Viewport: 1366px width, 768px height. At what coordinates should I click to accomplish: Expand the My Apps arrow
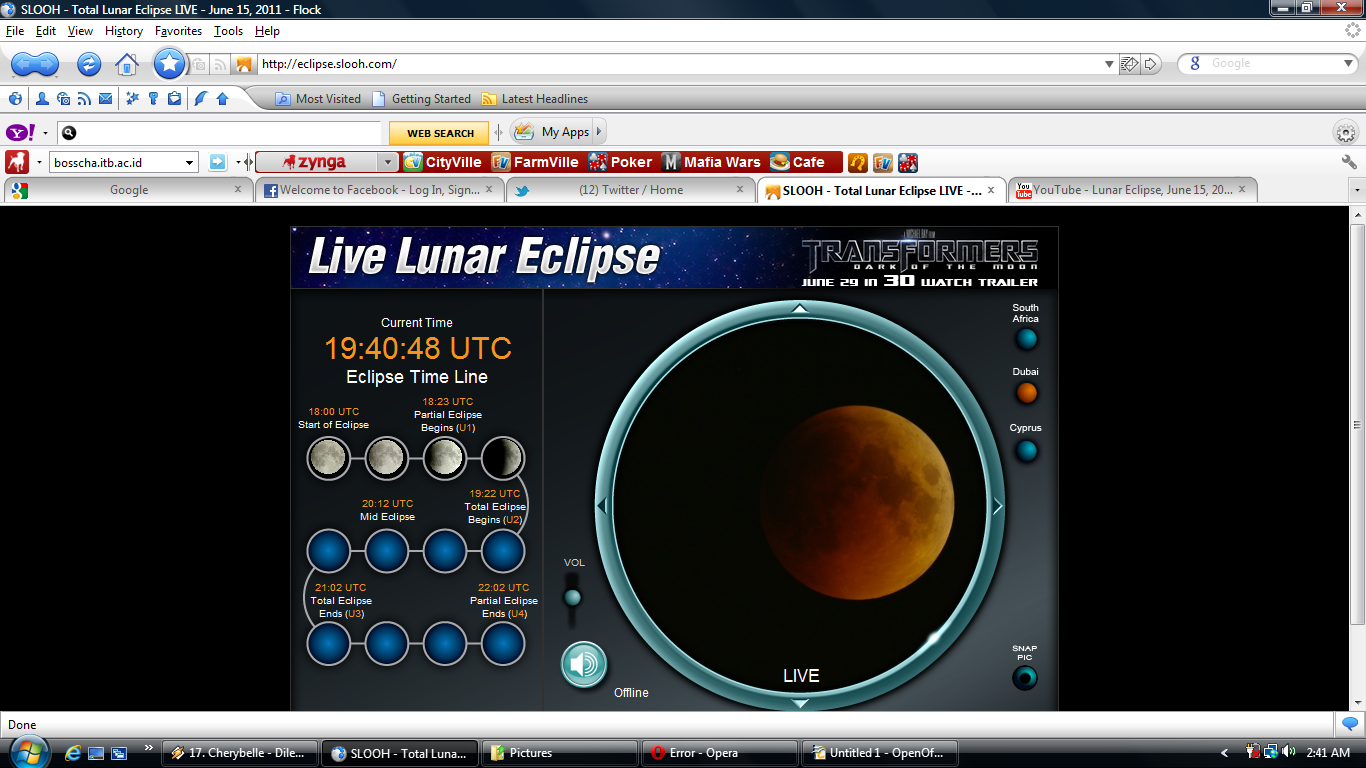(599, 132)
